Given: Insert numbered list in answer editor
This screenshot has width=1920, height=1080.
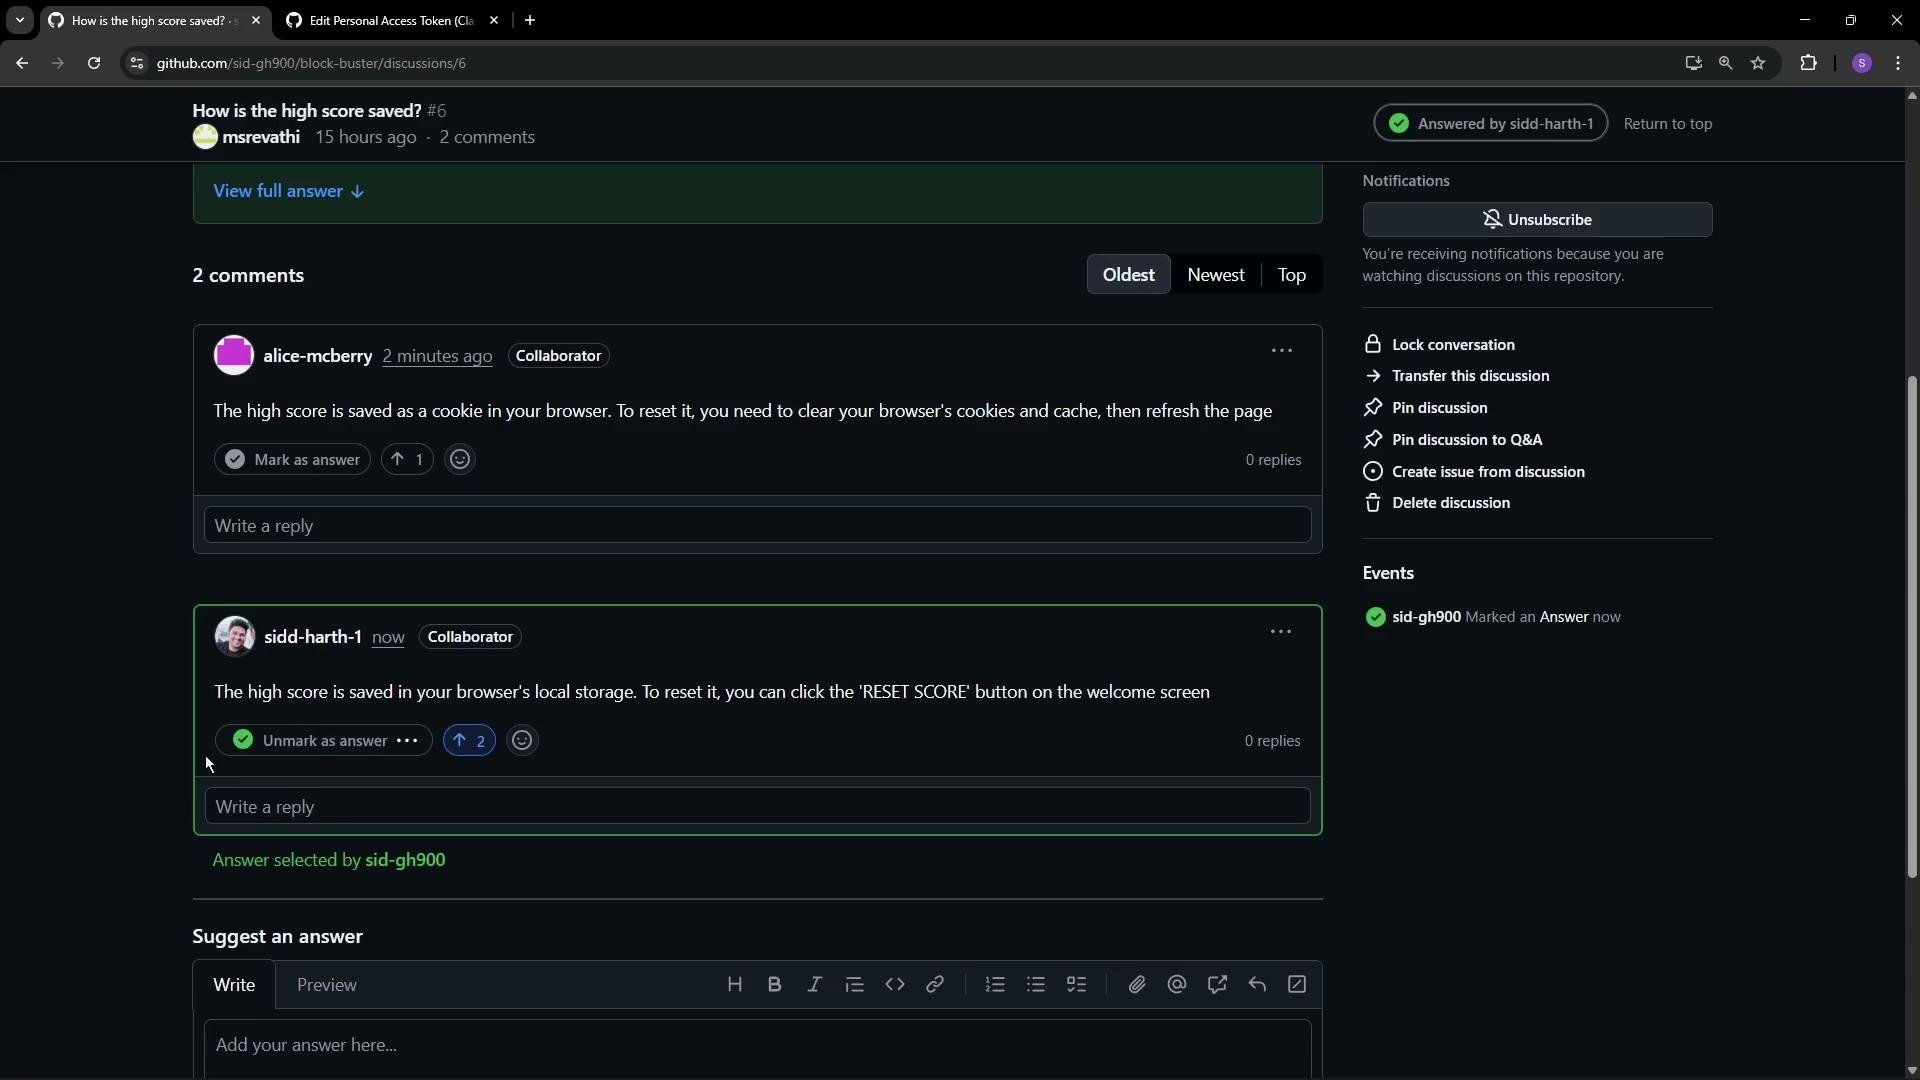Looking at the screenshot, I should tap(995, 985).
